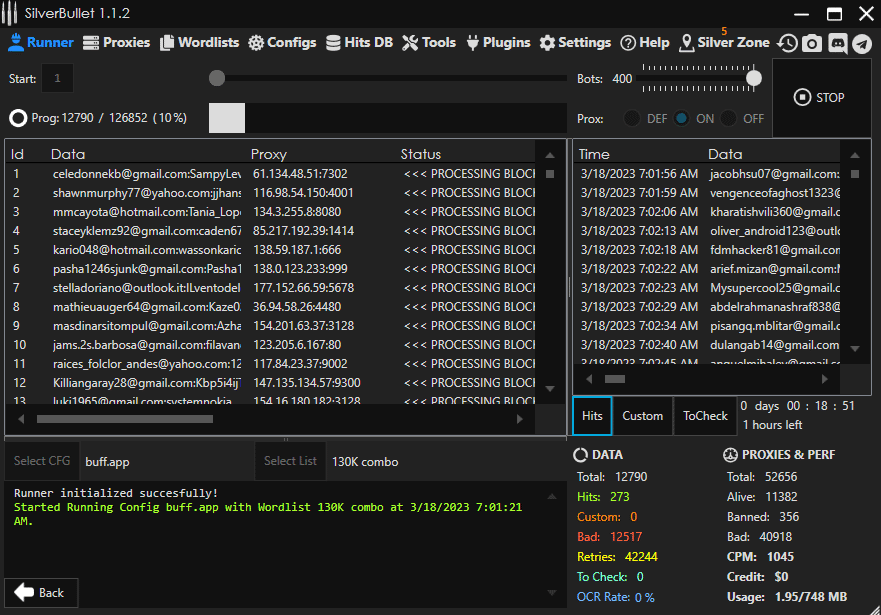Screen dimensions: 881x615
Task: Click the Select CFG button
Action: pos(42,461)
